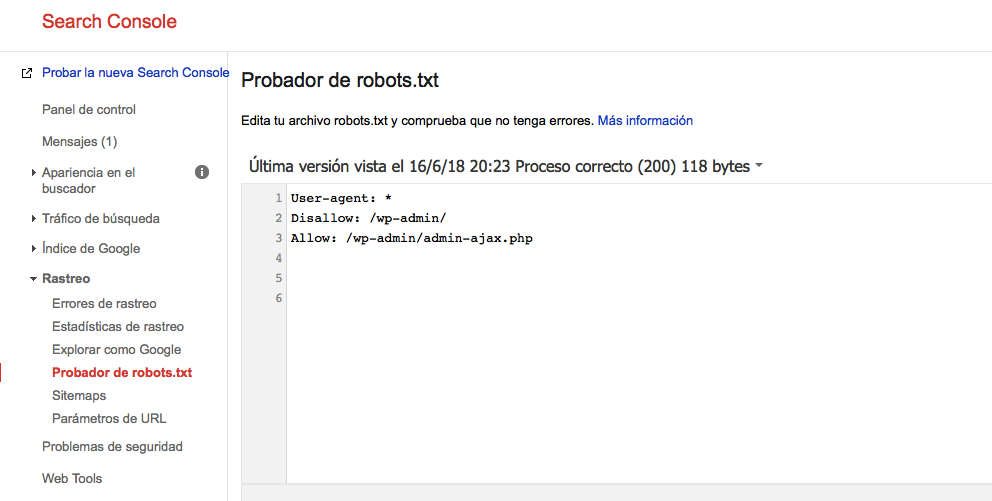Click the info icon next to Apariencia en el buscador
This screenshot has height=501, width=992.
pos(202,172)
